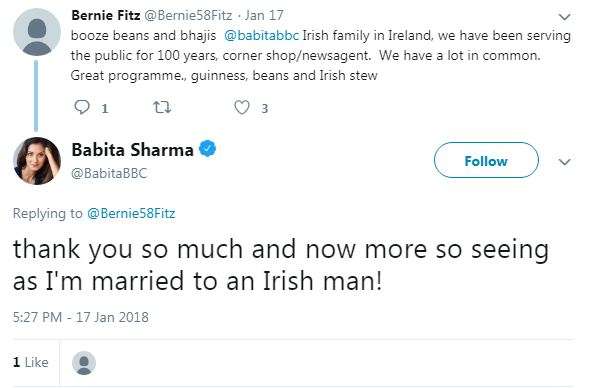Open Babita Sharma's profile photo
Screen dimensions: 593x388
(37, 161)
